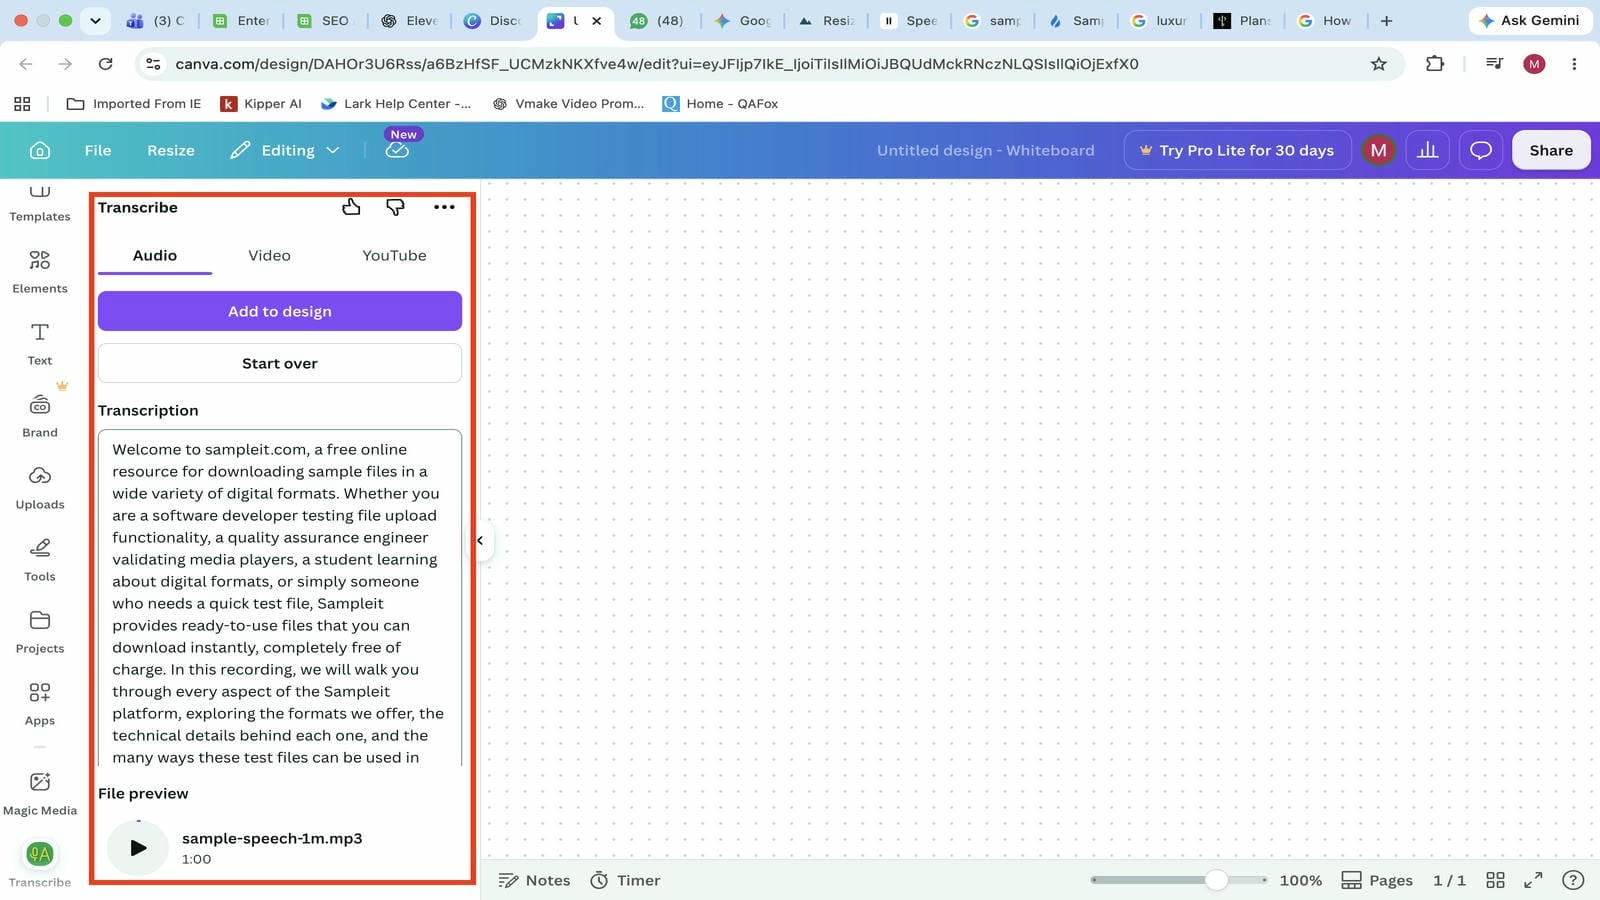1600x900 pixels.
Task: View site information icon in address bar
Action: pos(153,64)
